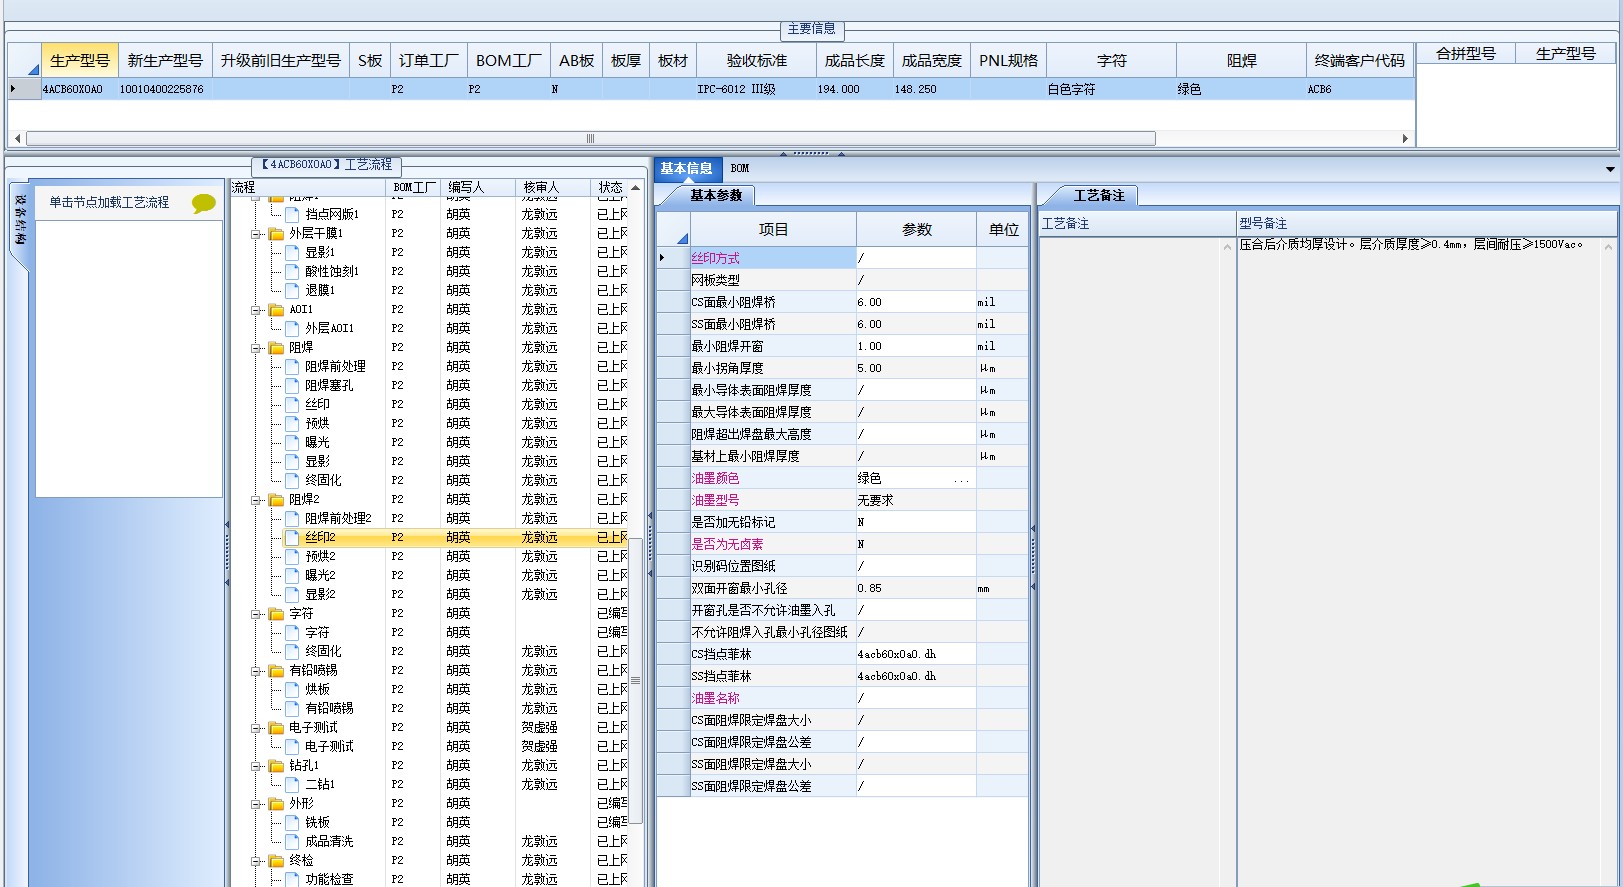Image resolution: width=1623 pixels, height=887 pixels.
Task: Click the 参数 column header
Action: point(916,229)
